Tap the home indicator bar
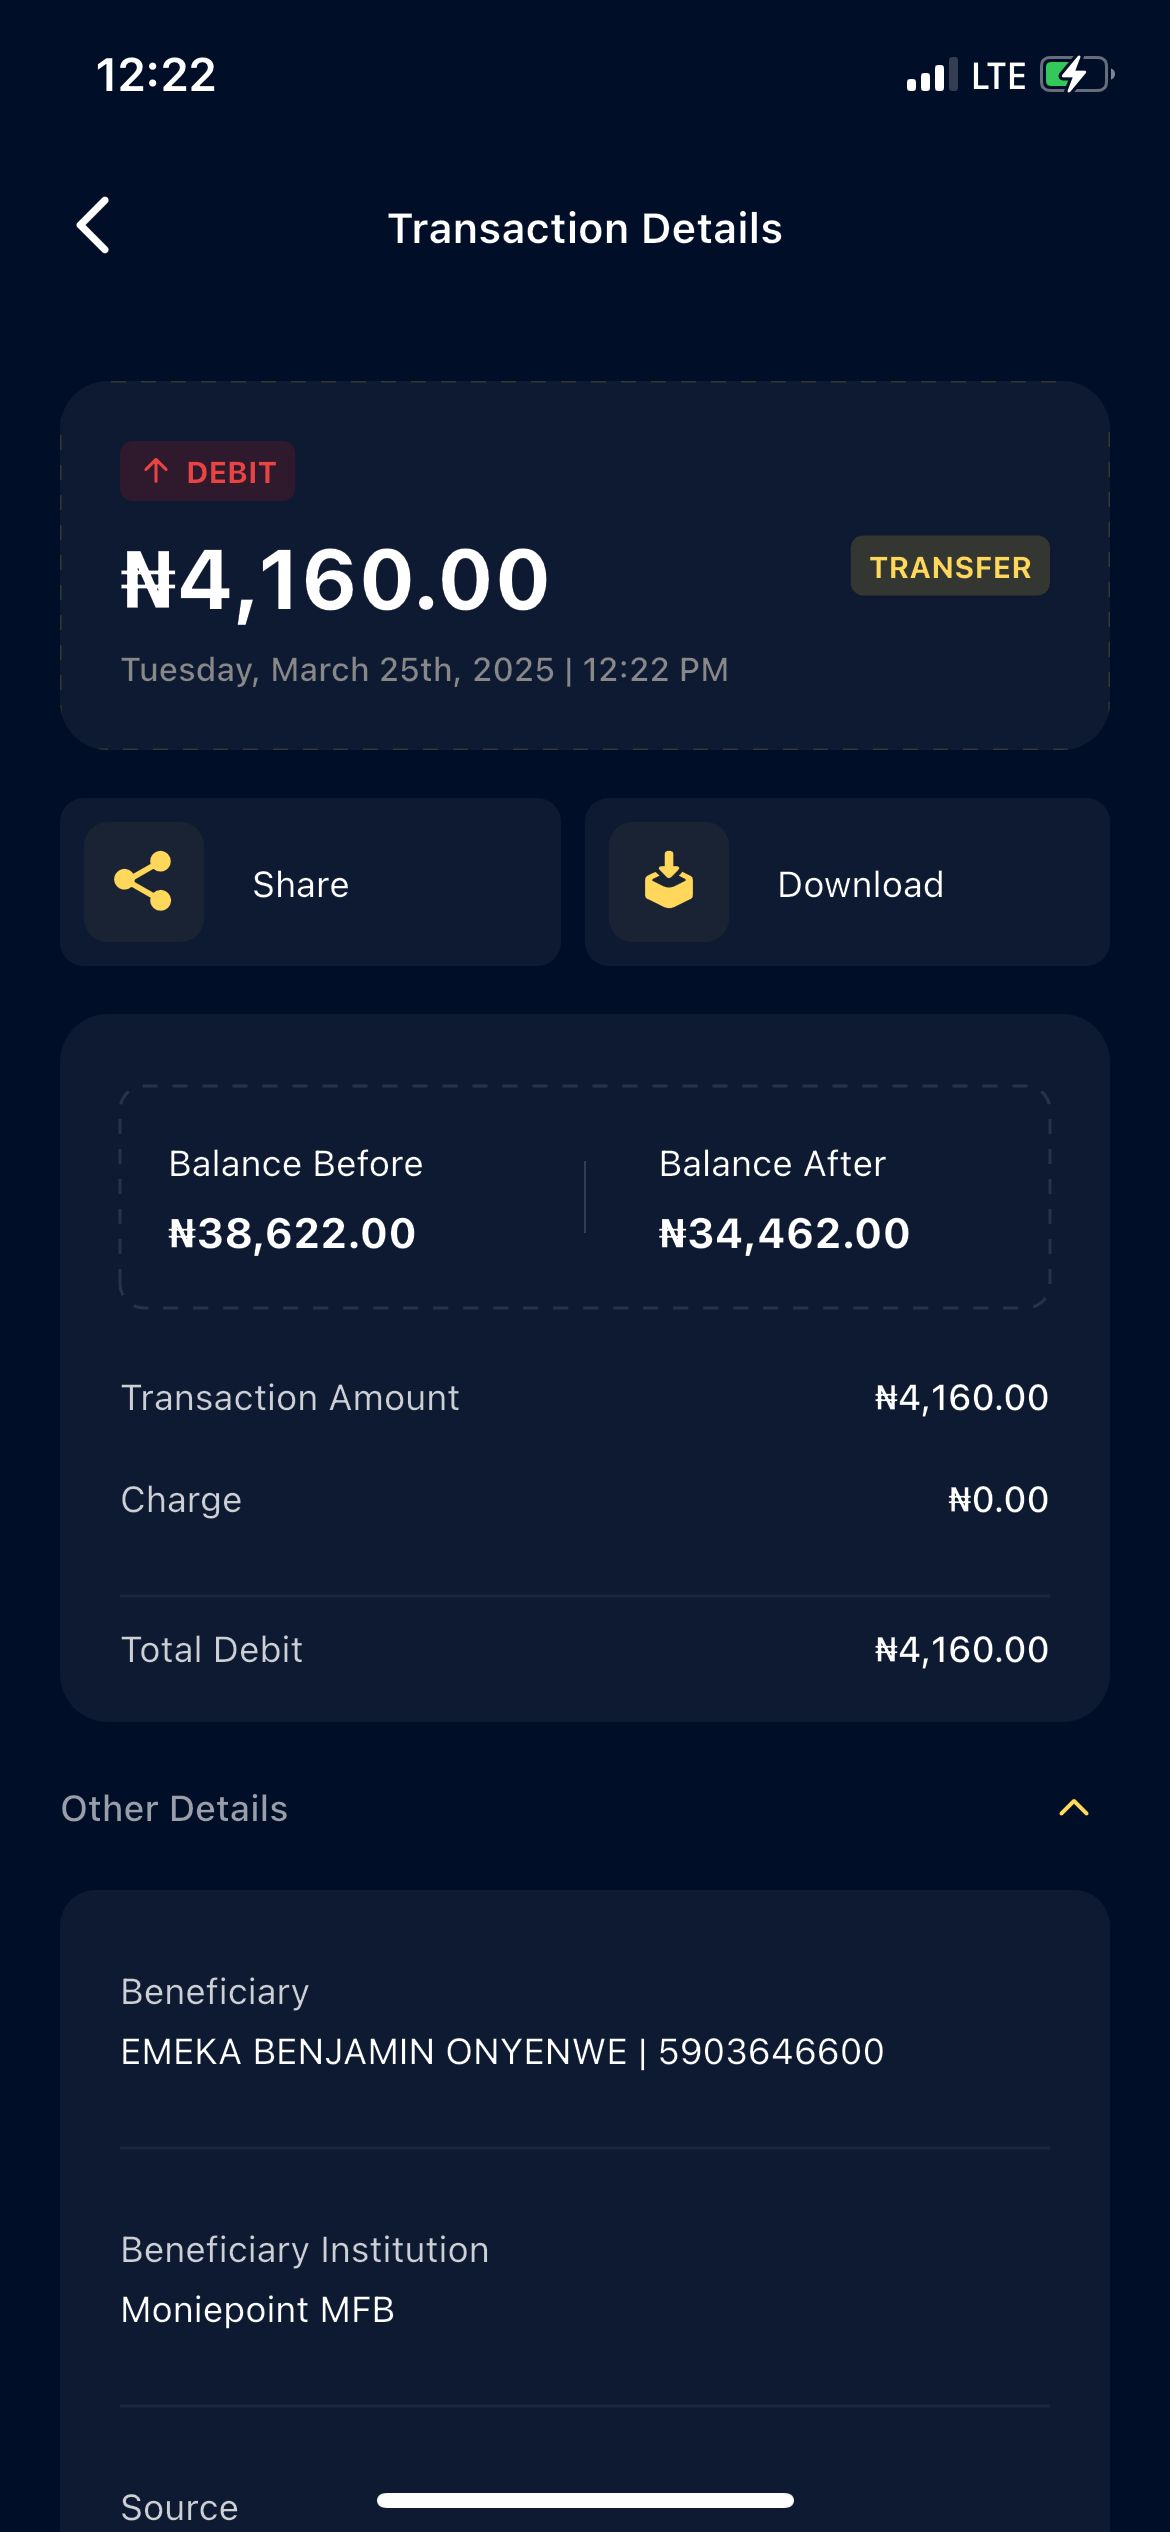The height and width of the screenshot is (2532, 1170). pyautogui.click(x=585, y=2501)
